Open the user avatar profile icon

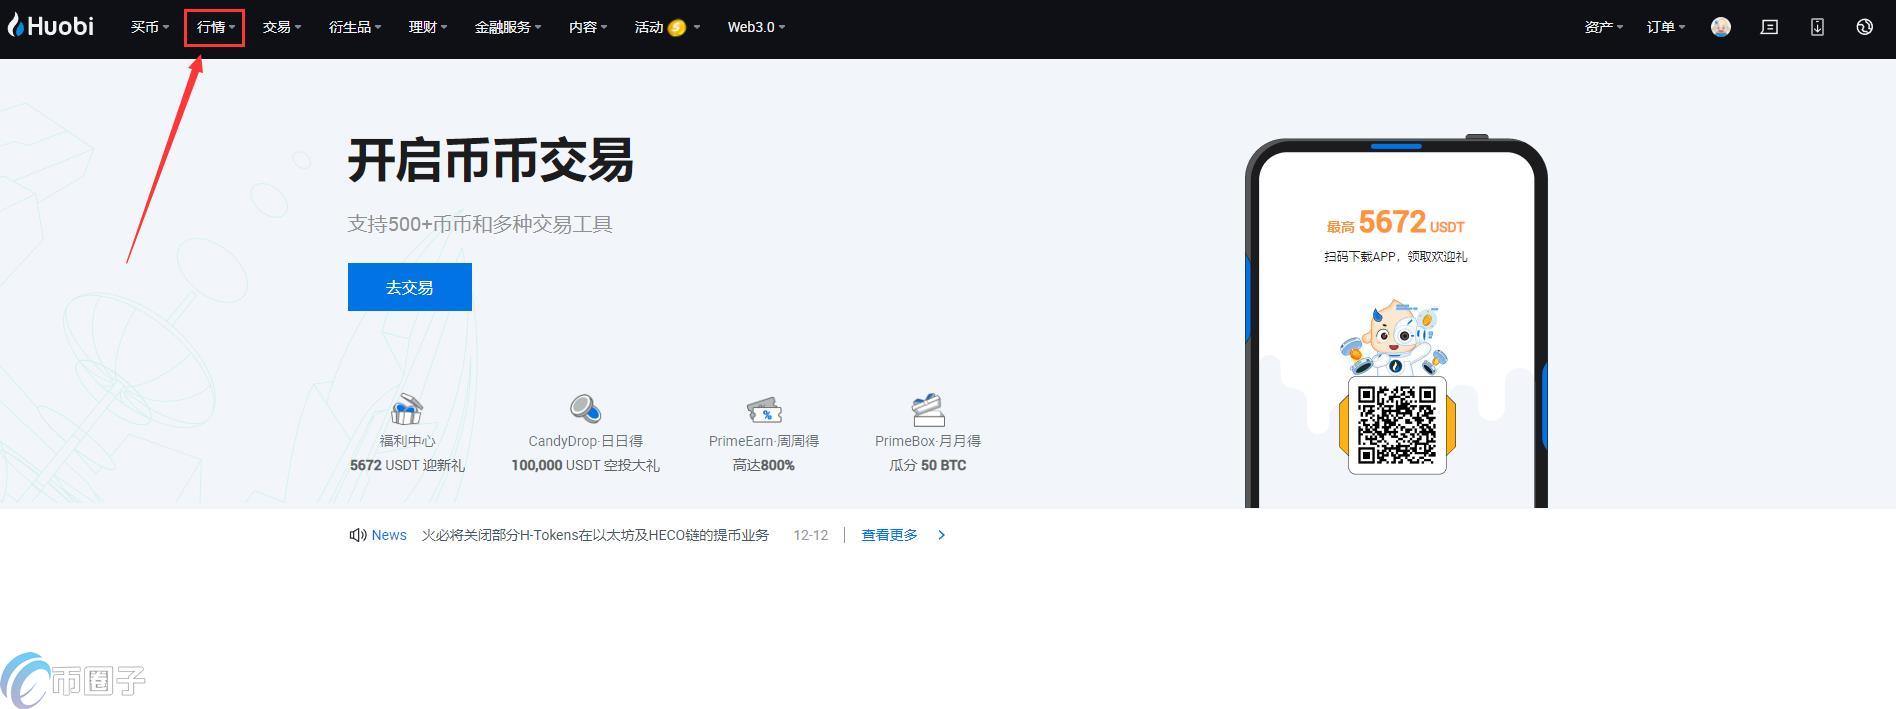[x=1720, y=27]
